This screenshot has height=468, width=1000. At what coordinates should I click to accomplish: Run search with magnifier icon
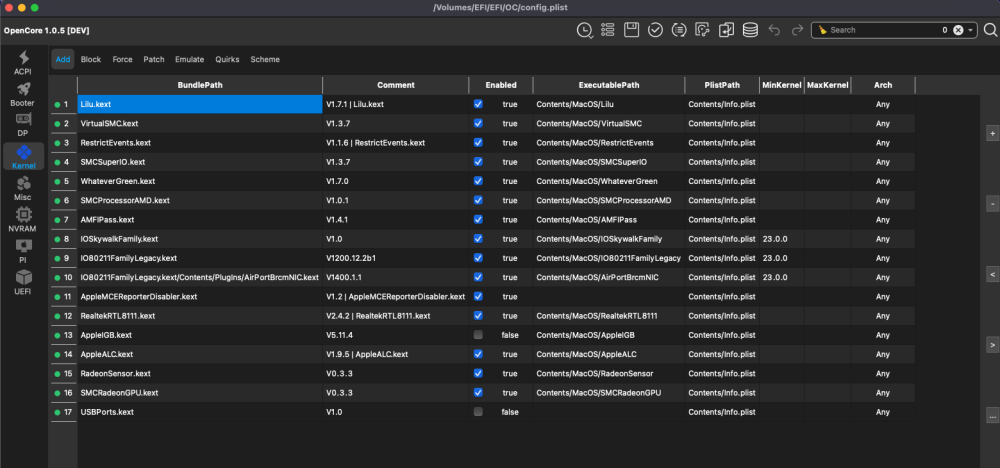pyautogui.click(x=990, y=30)
